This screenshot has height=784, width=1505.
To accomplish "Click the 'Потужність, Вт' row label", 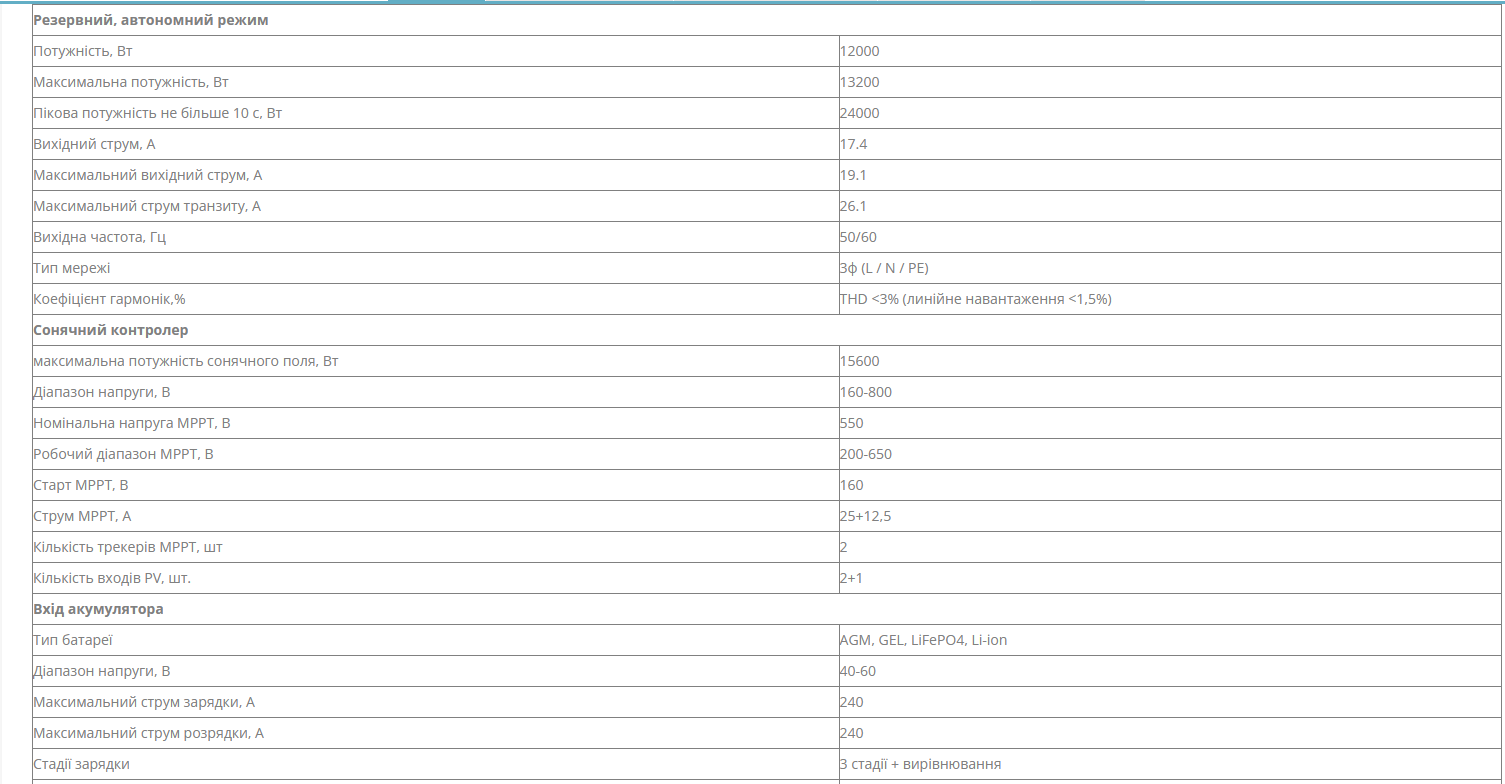I will [84, 51].
